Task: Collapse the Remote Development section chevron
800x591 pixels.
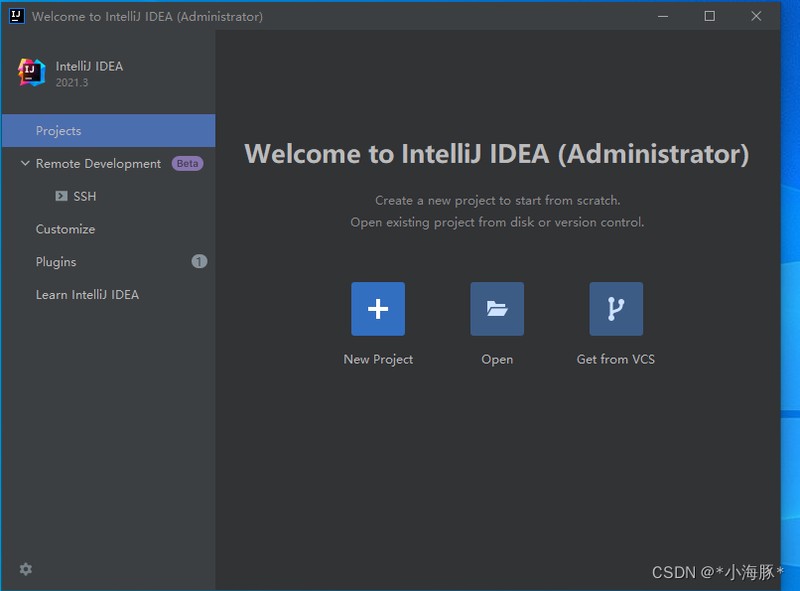Action: [x=24, y=163]
